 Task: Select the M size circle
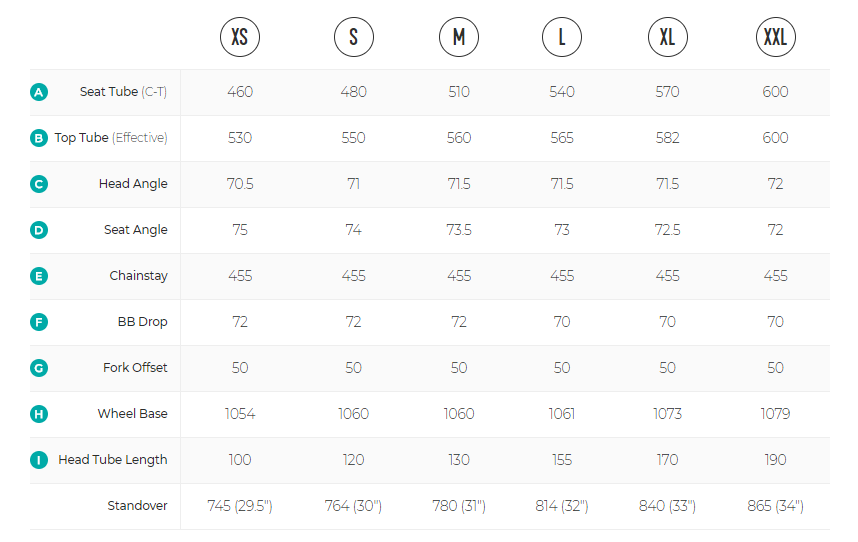coord(459,37)
